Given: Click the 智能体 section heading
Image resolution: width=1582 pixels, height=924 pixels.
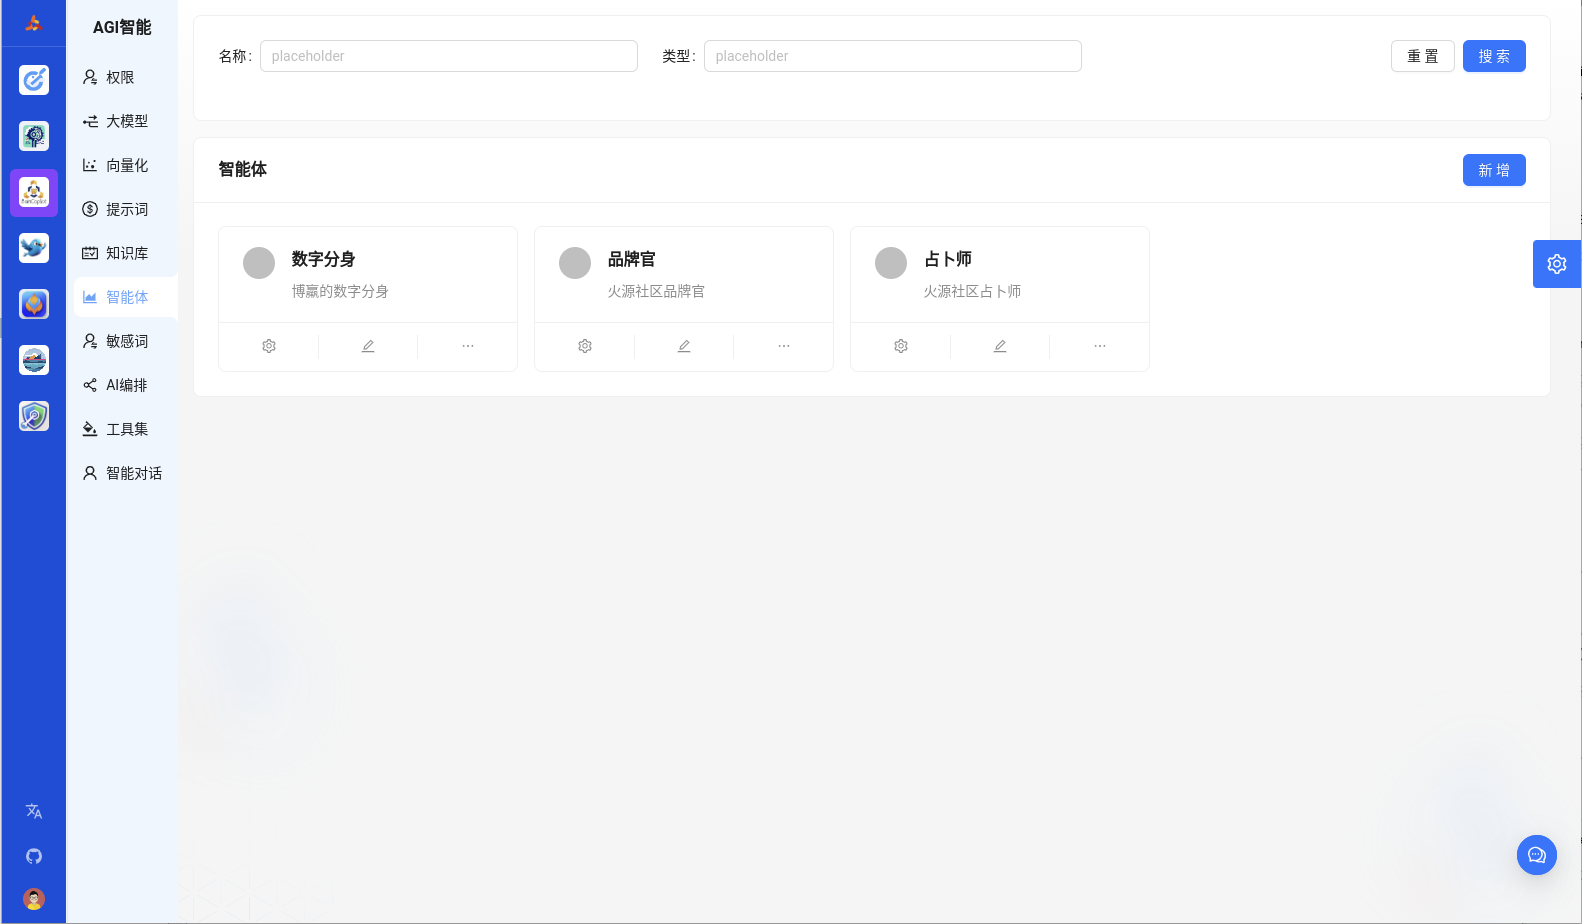Looking at the screenshot, I should coord(243,169).
